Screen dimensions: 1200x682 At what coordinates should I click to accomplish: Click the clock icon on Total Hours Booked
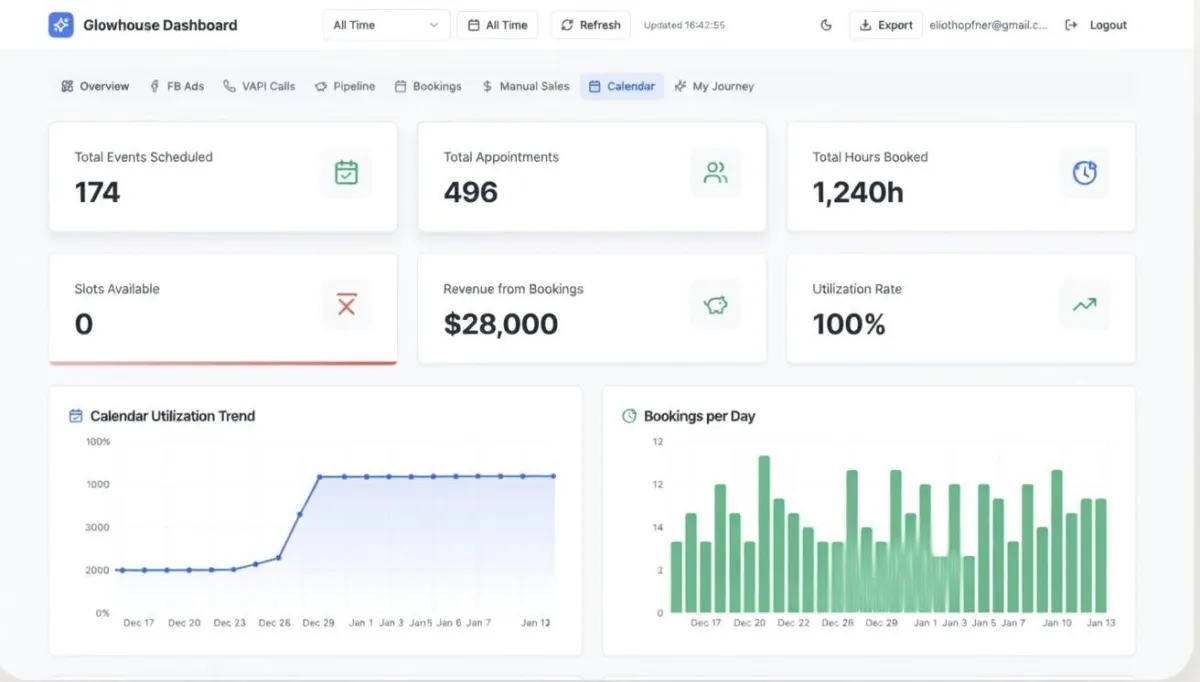[1084, 173]
